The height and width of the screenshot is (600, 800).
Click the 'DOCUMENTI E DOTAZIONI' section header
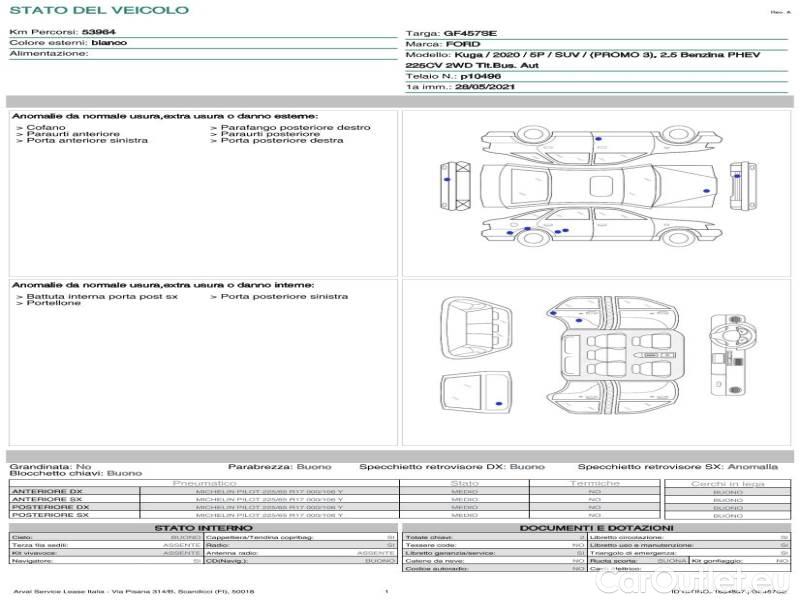coord(596,527)
